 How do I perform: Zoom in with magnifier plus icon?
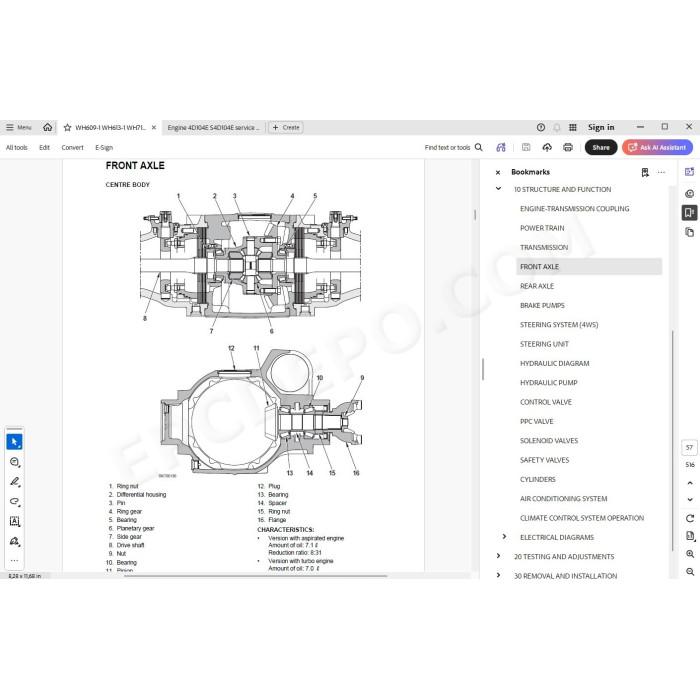[690, 554]
